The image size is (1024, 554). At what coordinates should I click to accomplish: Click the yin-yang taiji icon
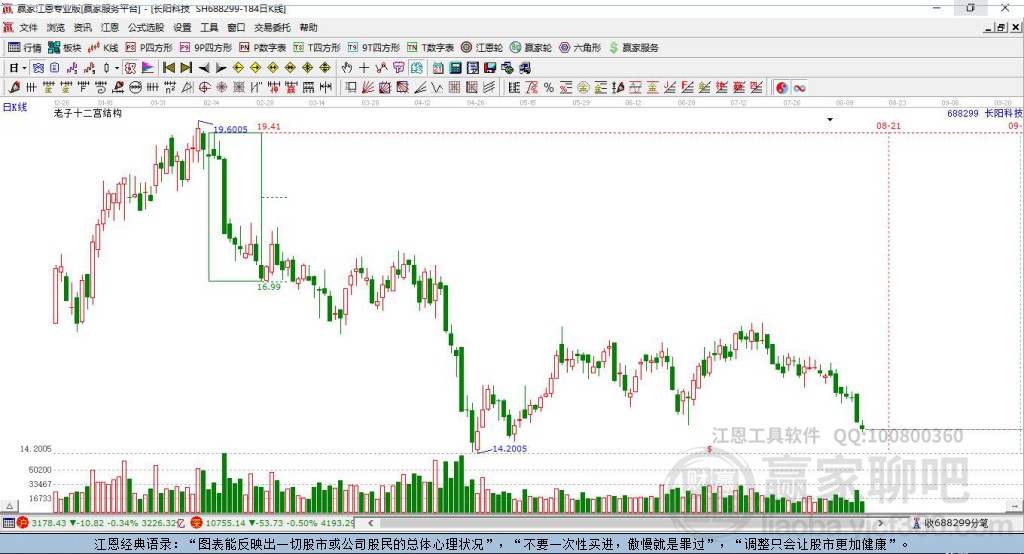point(782,88)
